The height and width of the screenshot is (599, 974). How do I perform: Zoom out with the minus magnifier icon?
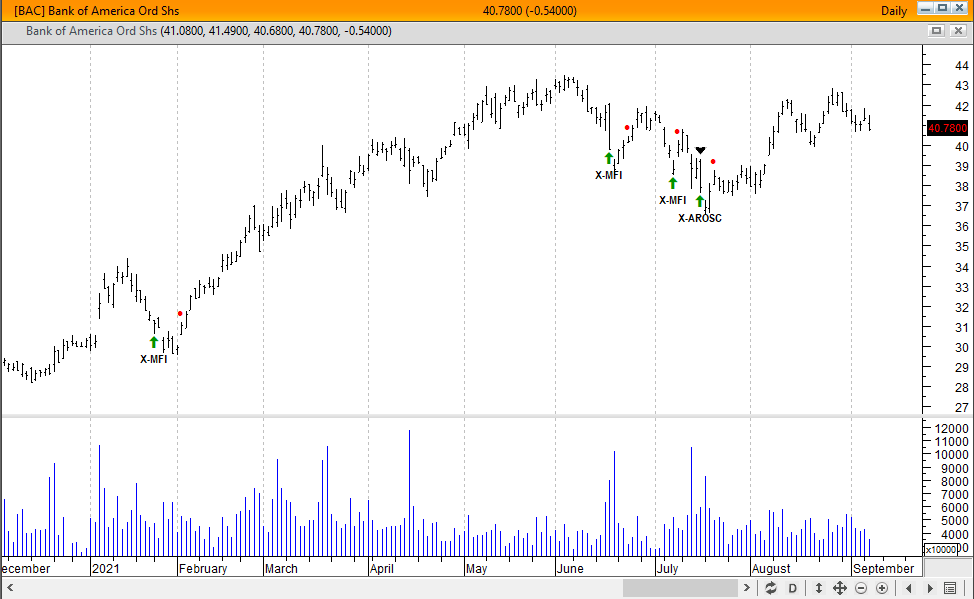861,588
